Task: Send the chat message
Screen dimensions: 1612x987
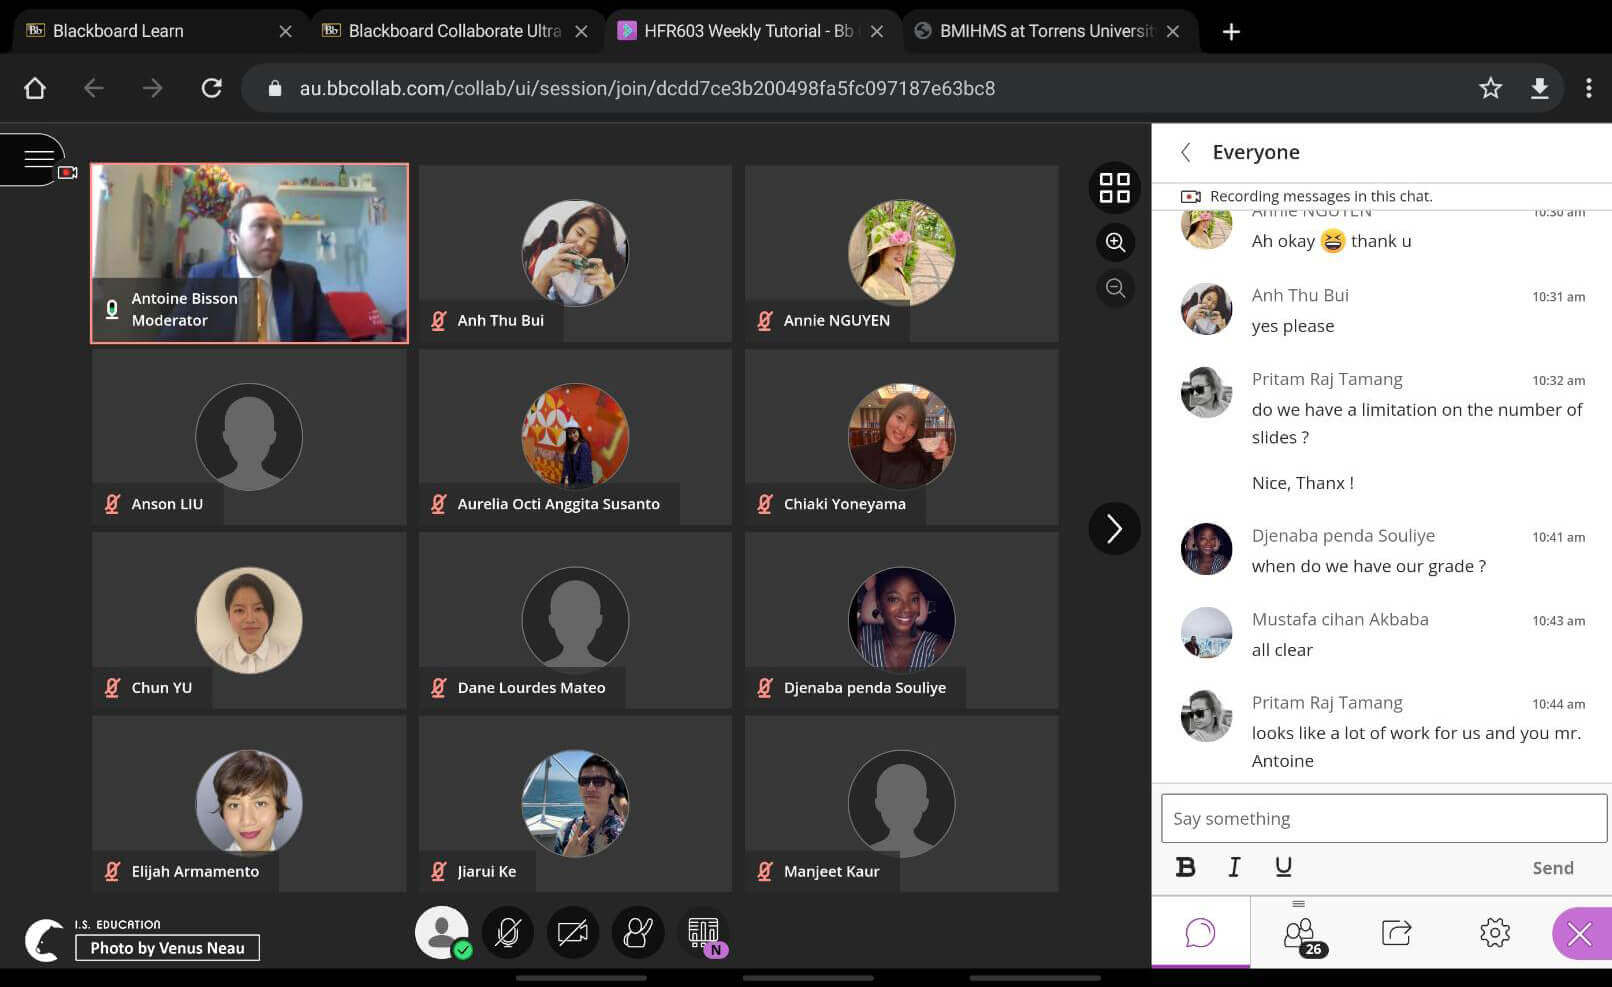Action: [x=1553, y=868]
